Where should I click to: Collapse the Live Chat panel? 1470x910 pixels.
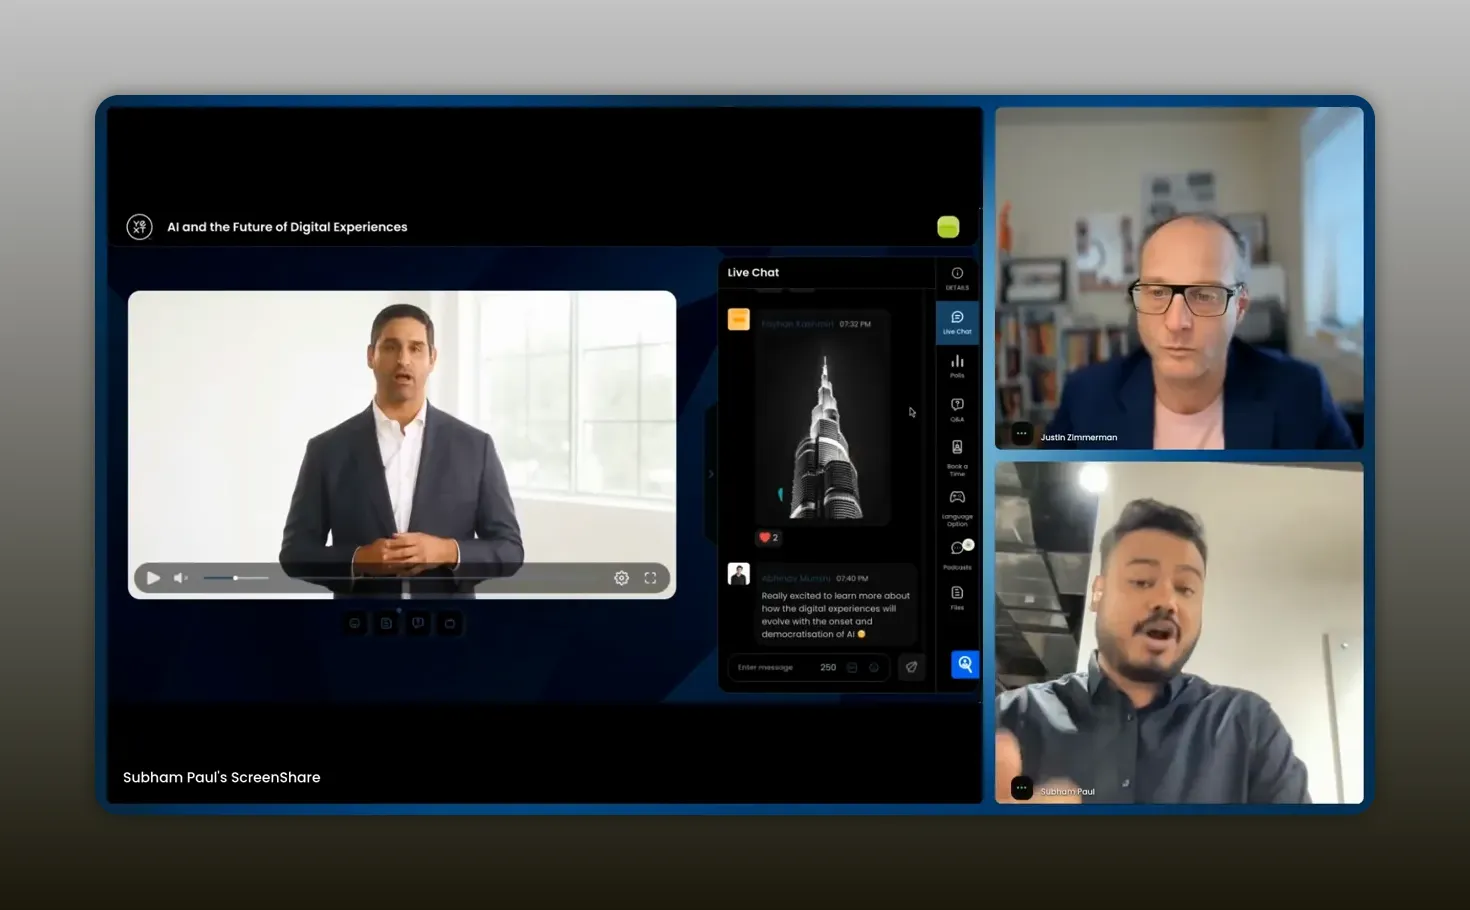[x=711, y=473]
